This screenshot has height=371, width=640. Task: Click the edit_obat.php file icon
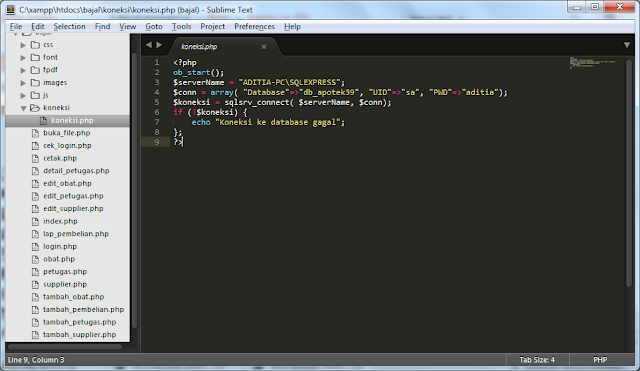(x=36, y=184)
